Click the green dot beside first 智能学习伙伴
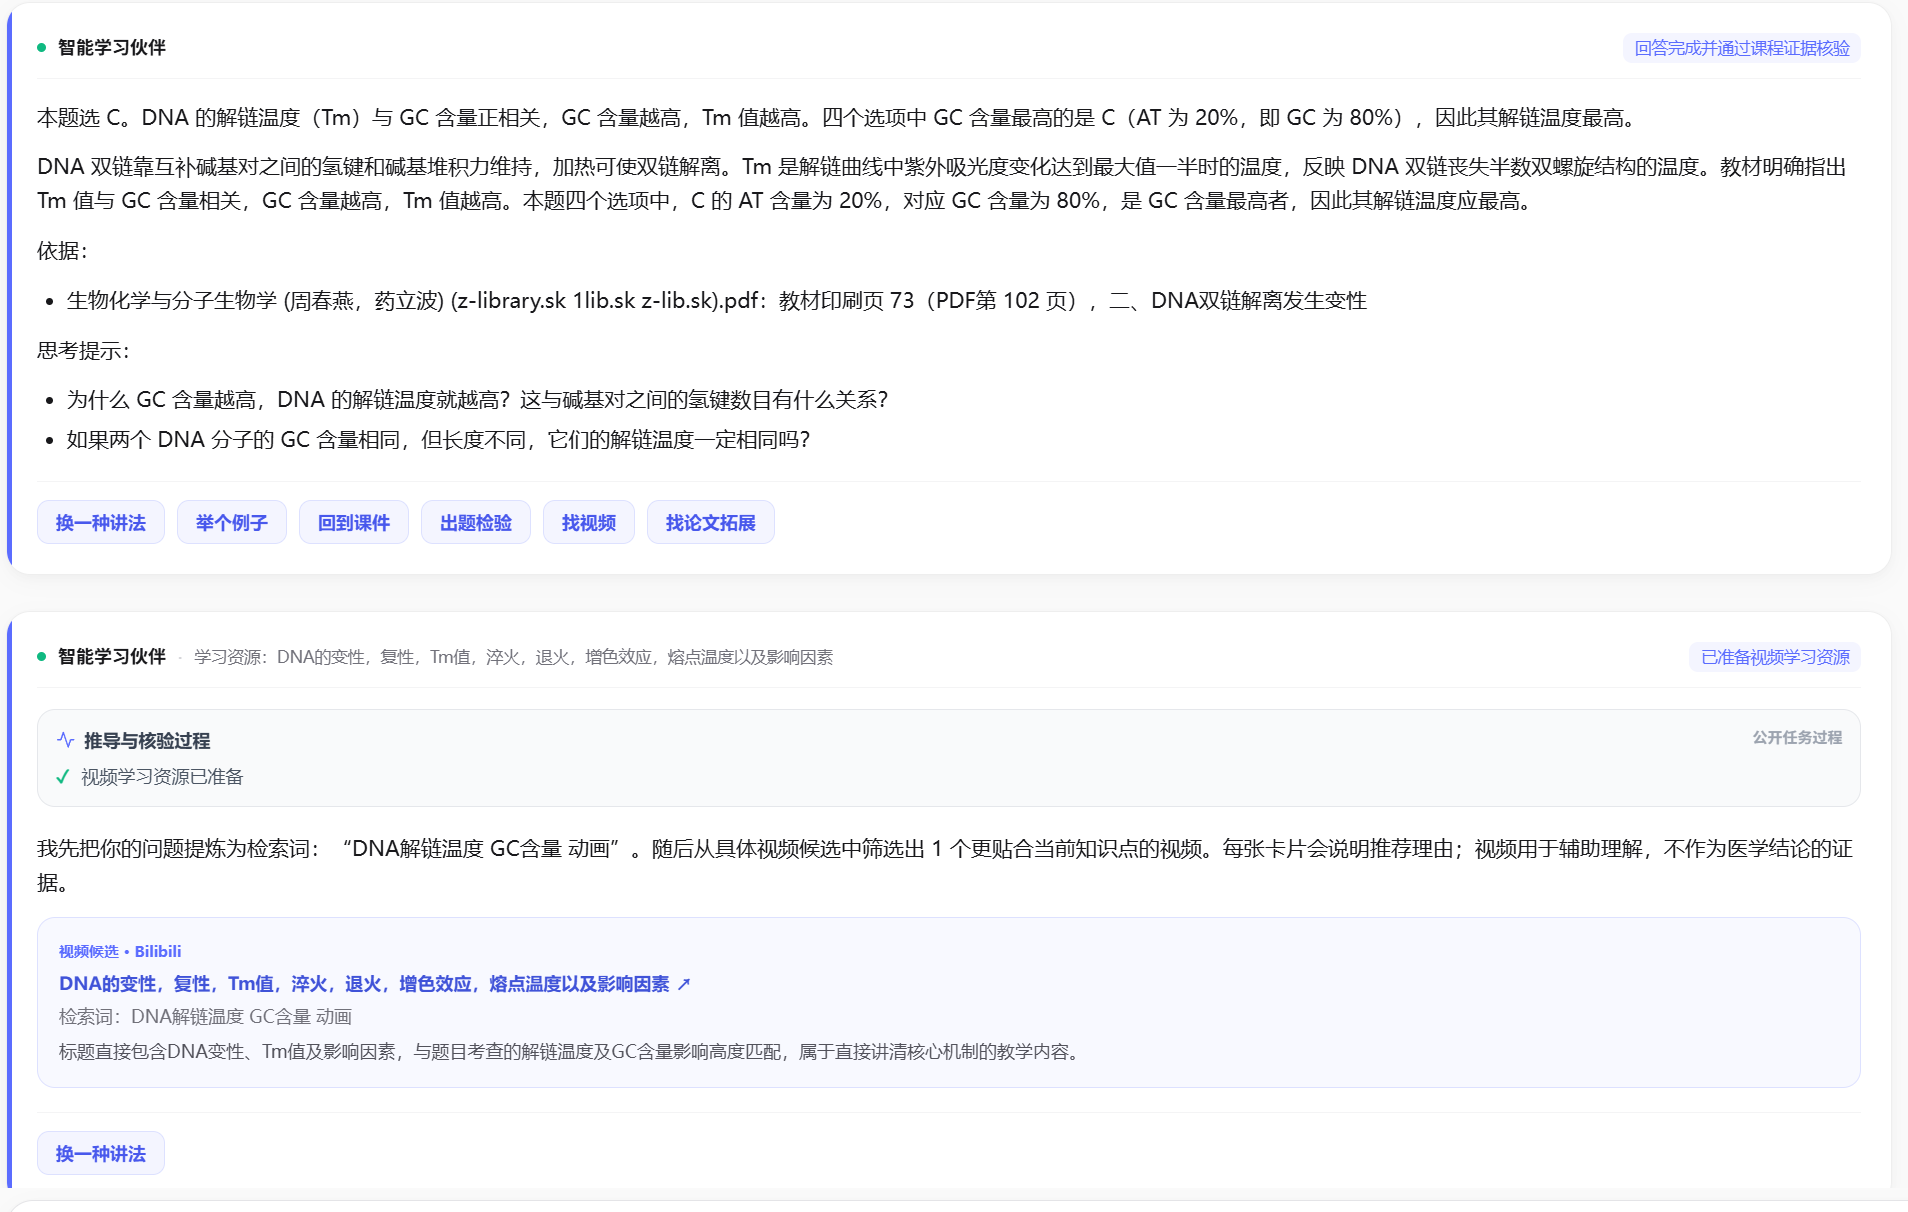 [x=42, y=47]
